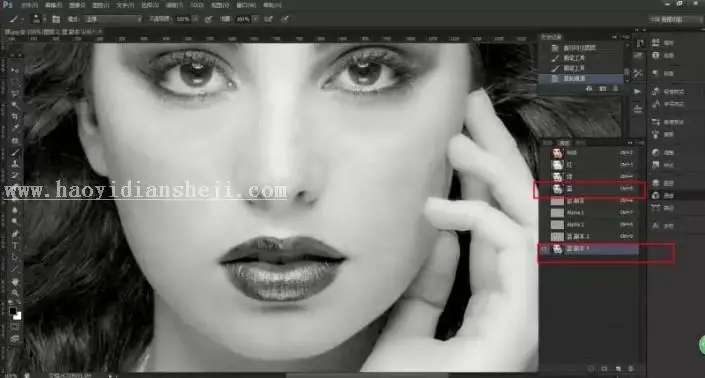Open the brush preset picker in options bar
The image size is (705, 378).
tap(37, 19)
